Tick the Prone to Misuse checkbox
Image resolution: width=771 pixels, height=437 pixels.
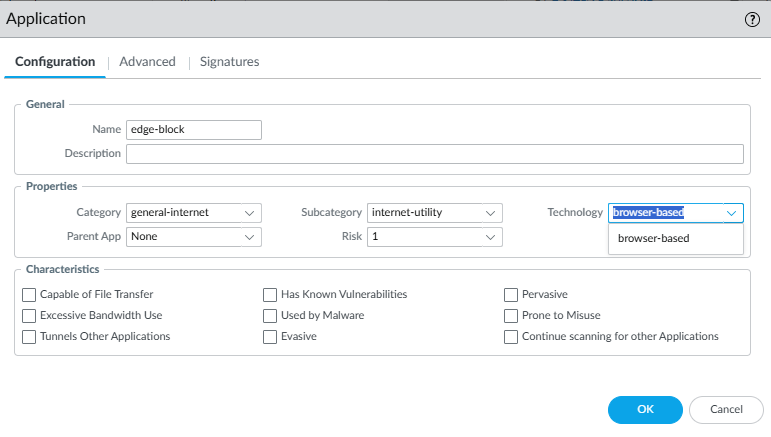[511, 316]
